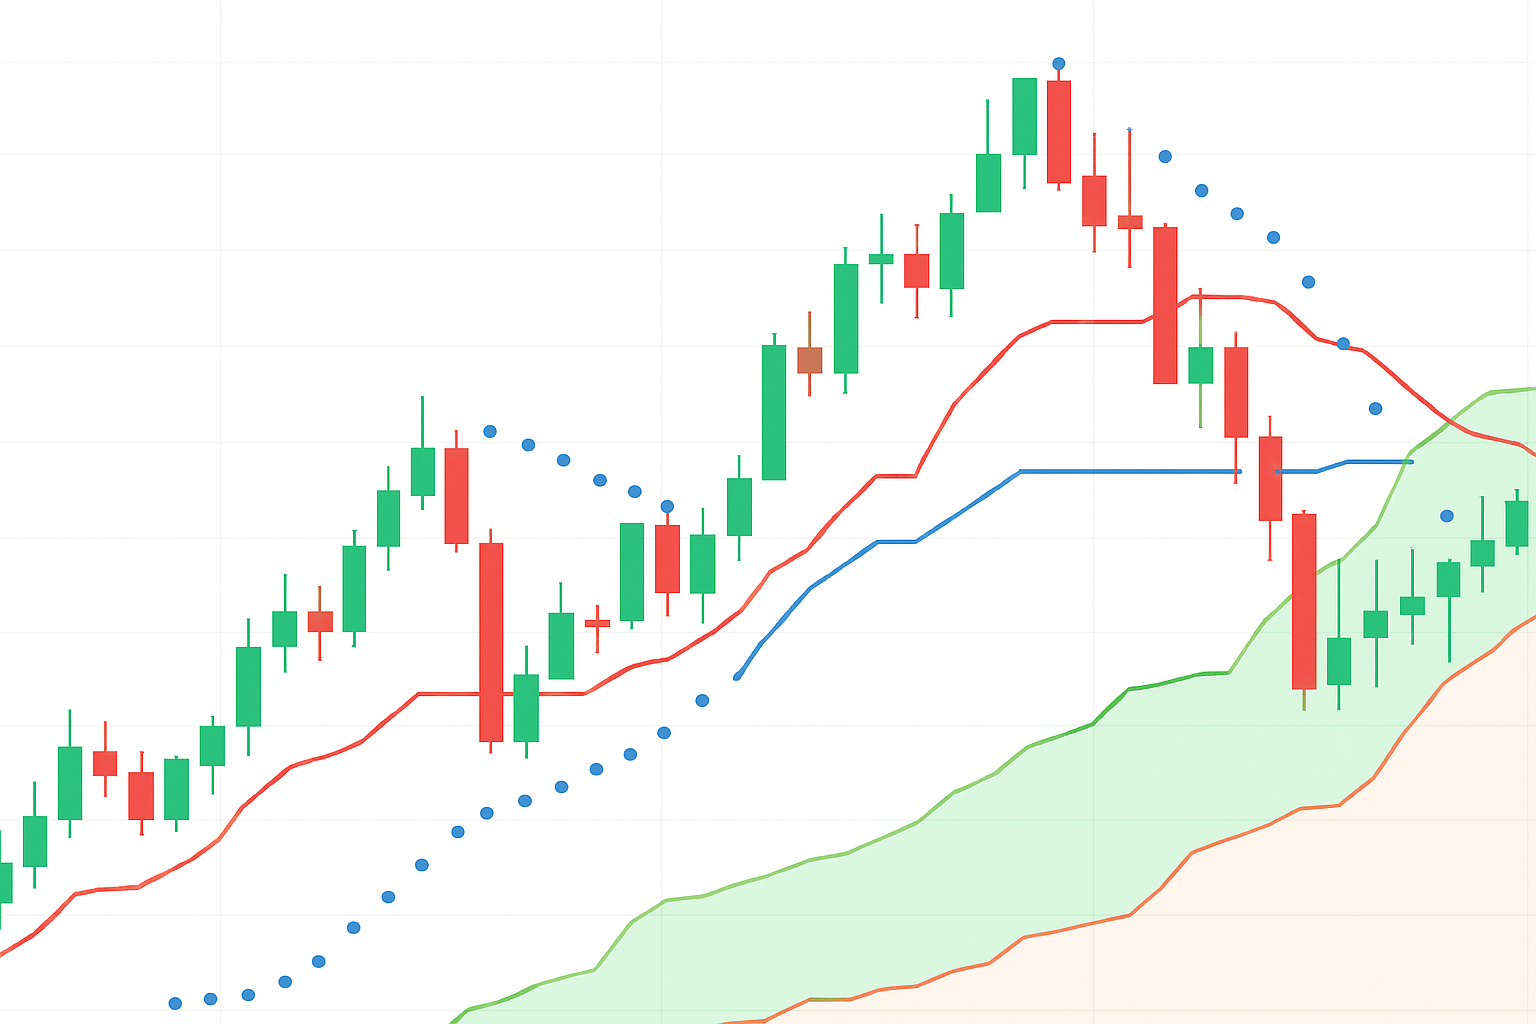Screen dimensions: 1536x1024
Task: Click the brownish-orange candle in the uptrend
Action: click(810, 360)
